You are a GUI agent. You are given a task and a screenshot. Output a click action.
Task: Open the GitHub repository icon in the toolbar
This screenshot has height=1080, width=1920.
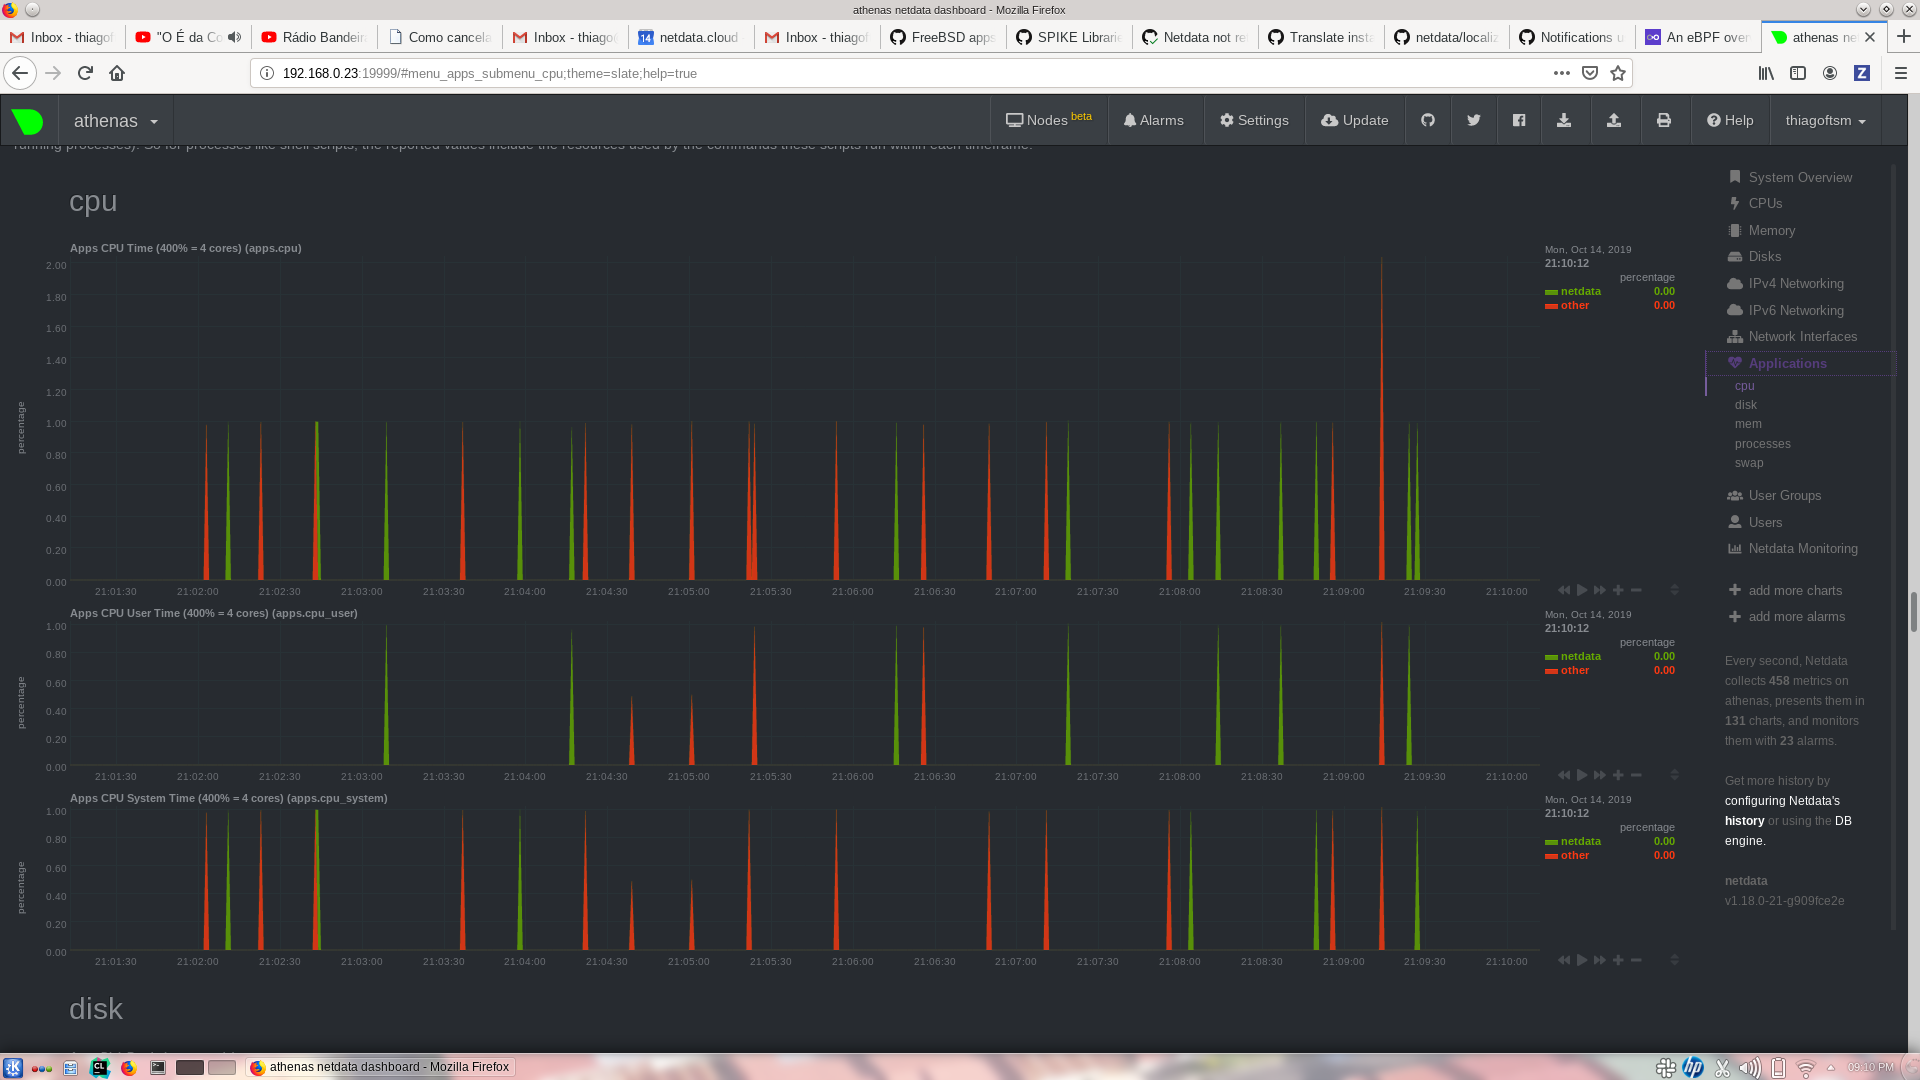click(1428, 120)
